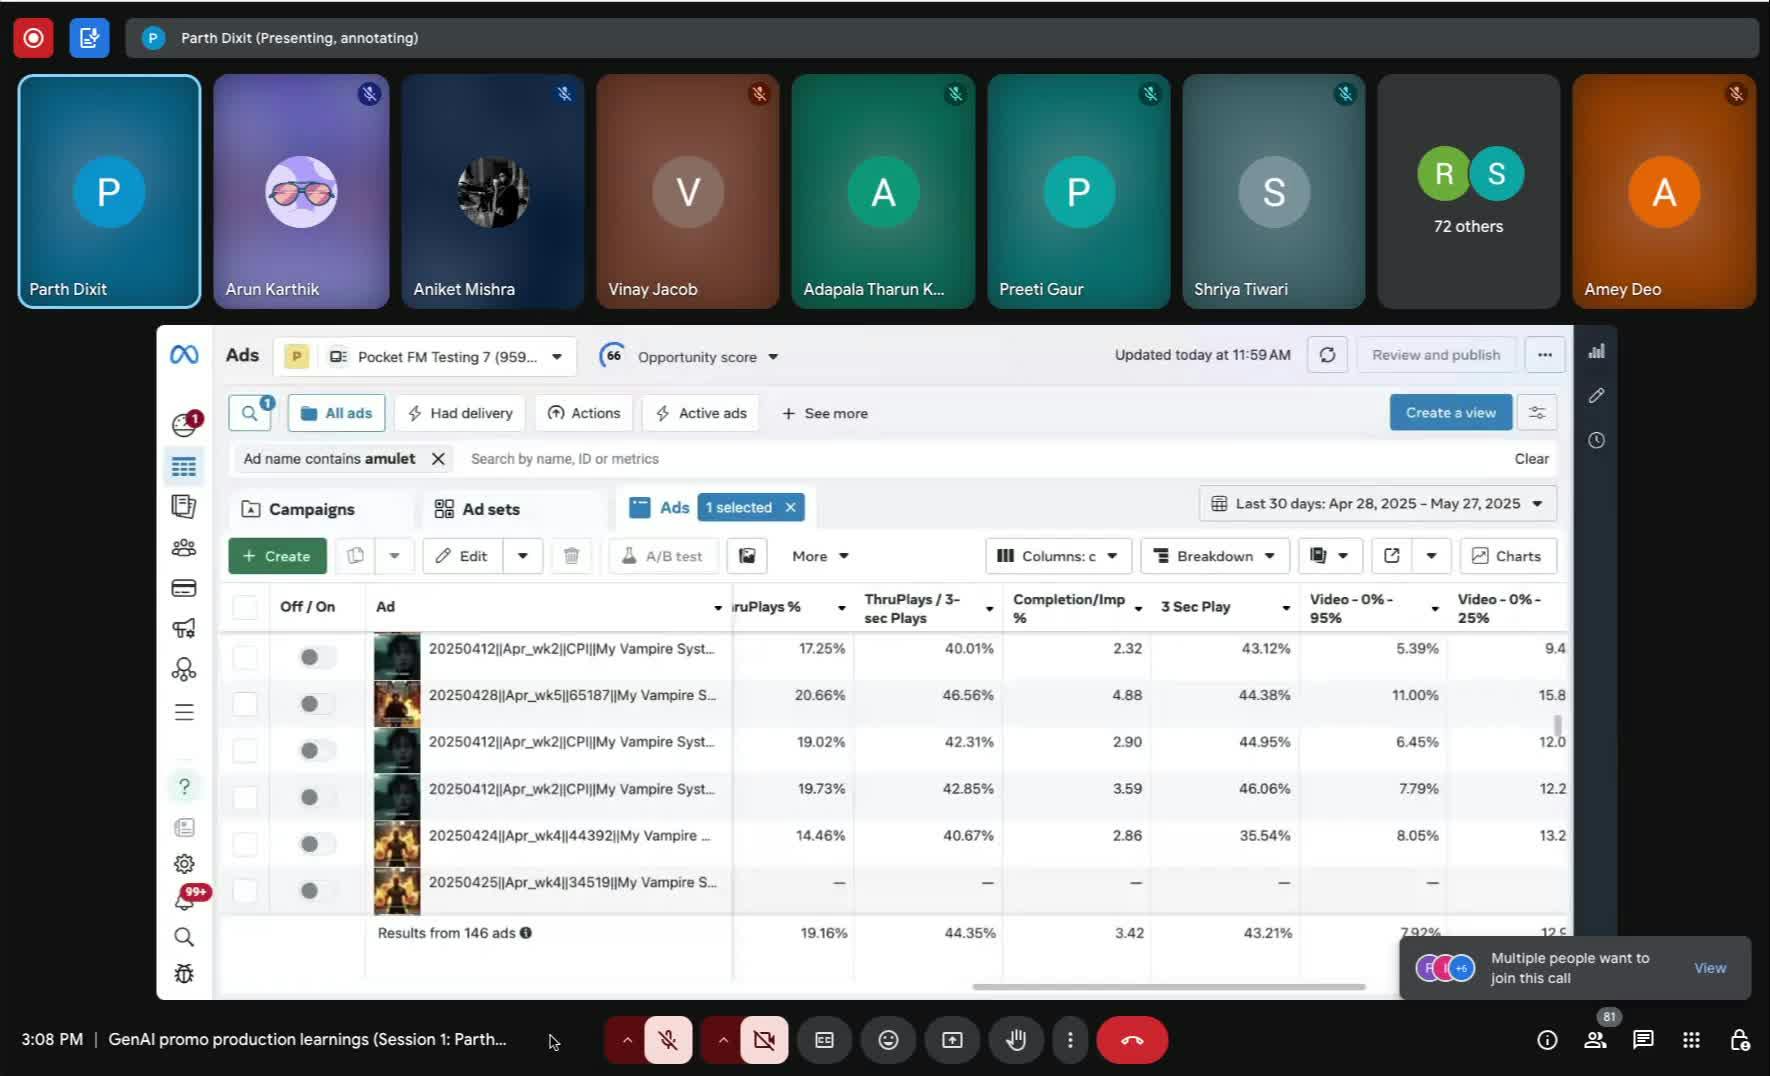This screenshot has width=1770, height=1076.
Task: Open notifications bell with 99+ badge
Action: click(185, 900)
